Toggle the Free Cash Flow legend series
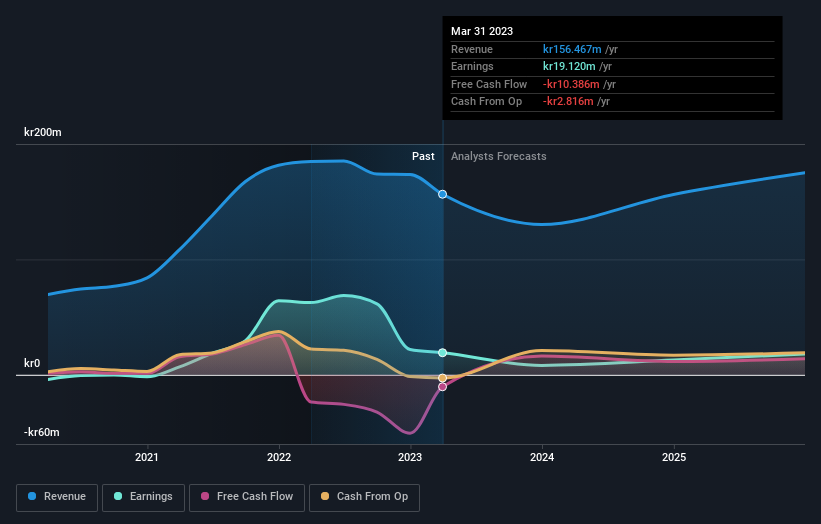This screenshot has width=821, height=524. tap(247, 497)
